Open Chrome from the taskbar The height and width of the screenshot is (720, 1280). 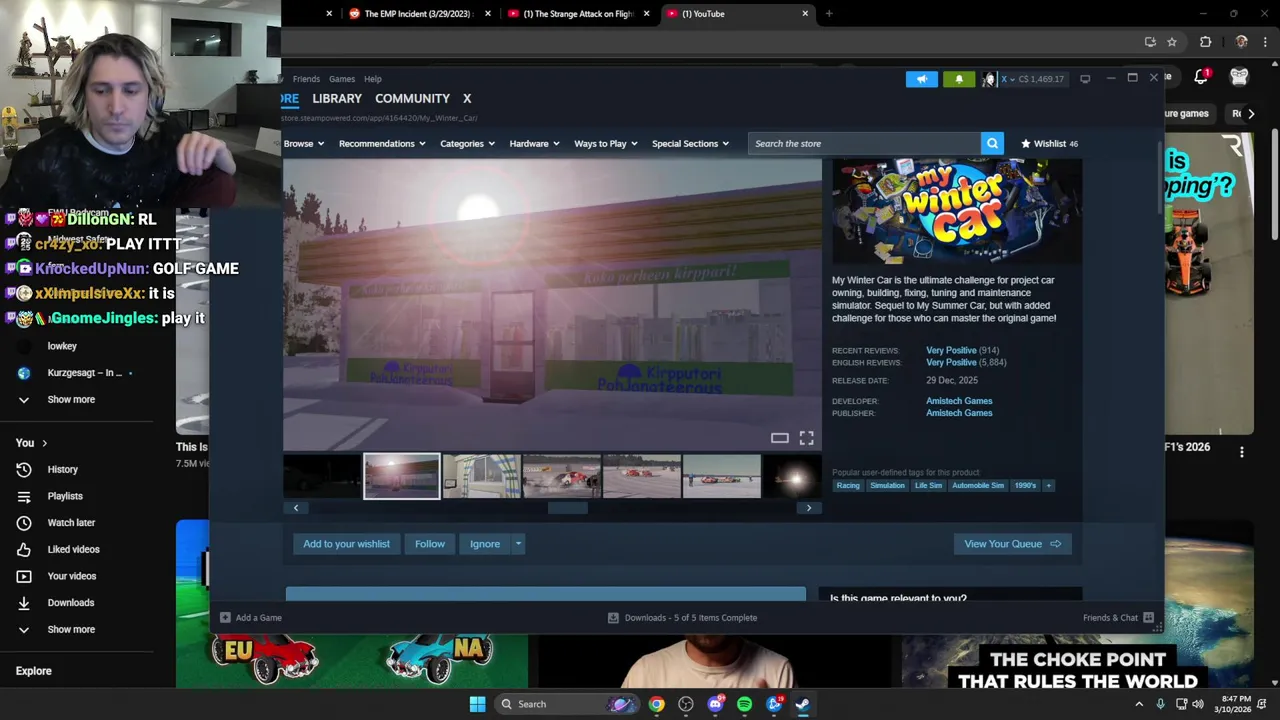pyautogui.click(x=656, y=704)
